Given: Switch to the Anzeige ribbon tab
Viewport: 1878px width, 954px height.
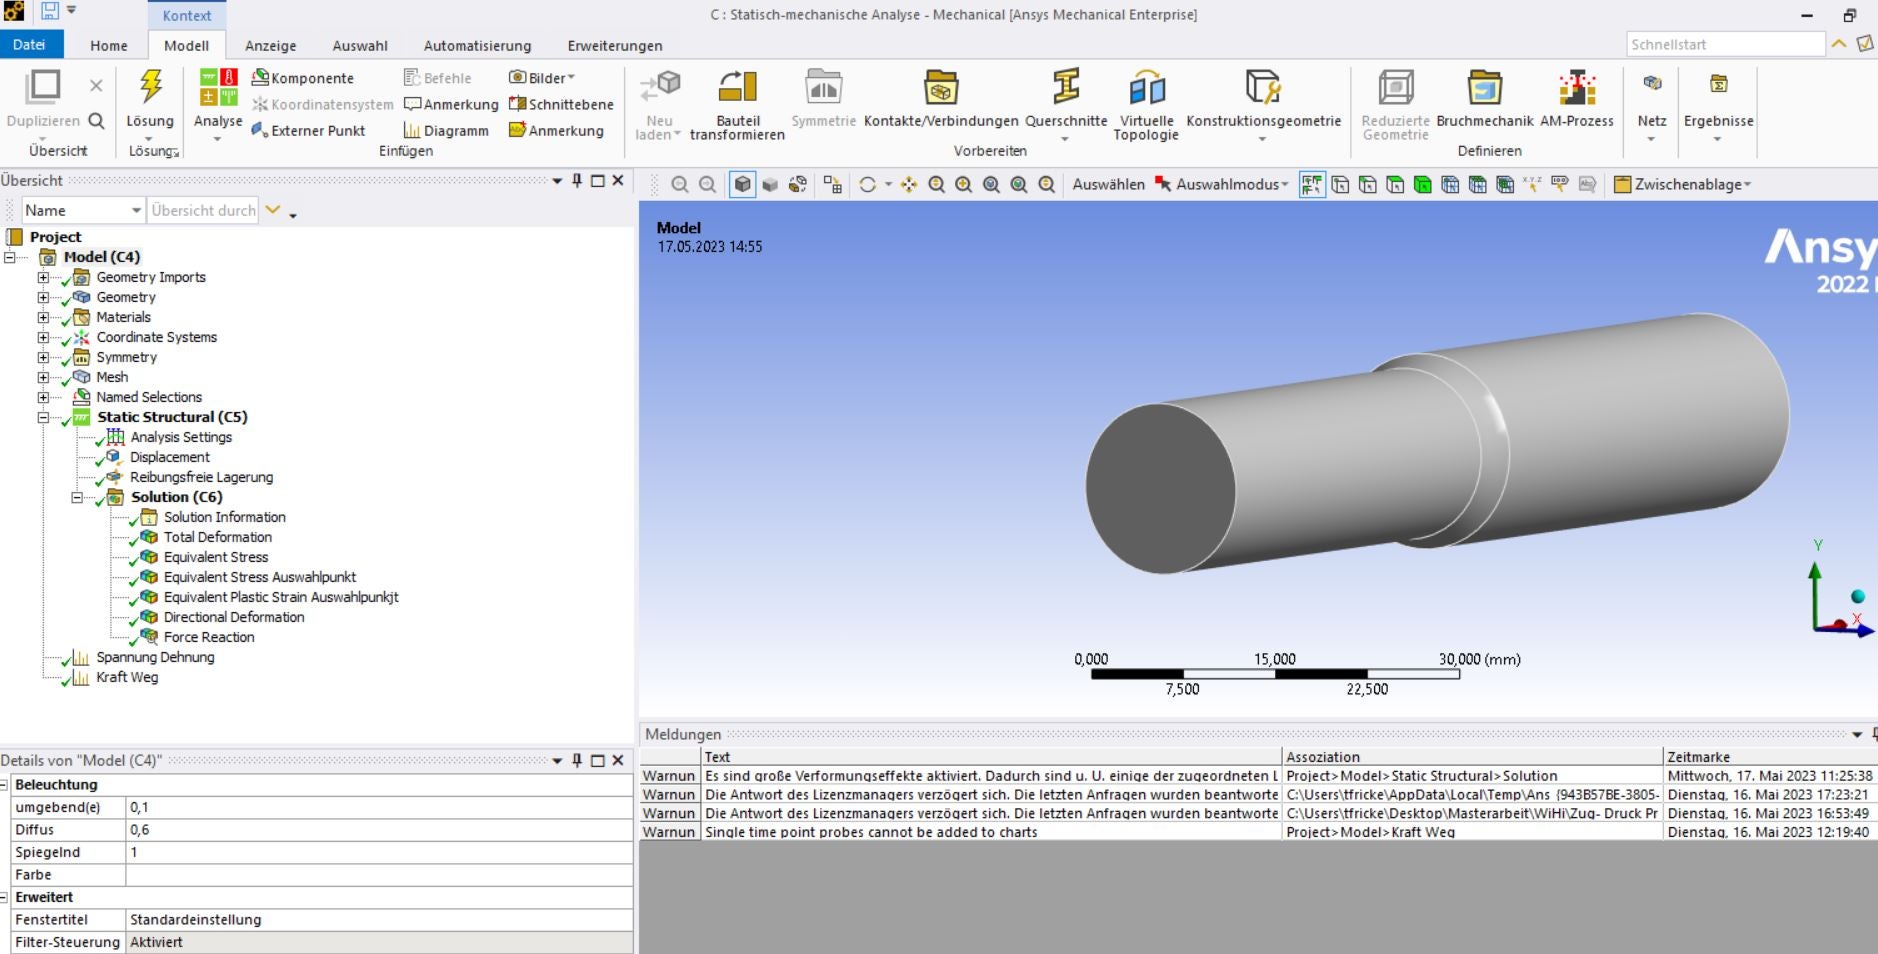Looking at the screenshot, I should tap(271, 45).
